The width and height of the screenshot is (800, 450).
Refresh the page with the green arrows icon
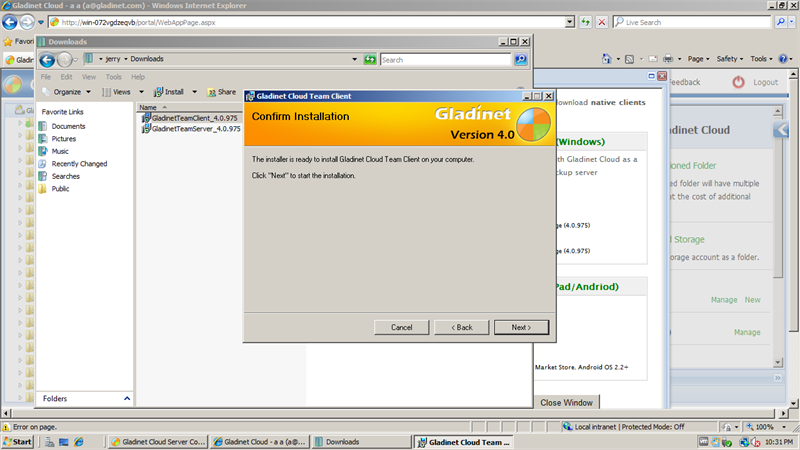585,22
